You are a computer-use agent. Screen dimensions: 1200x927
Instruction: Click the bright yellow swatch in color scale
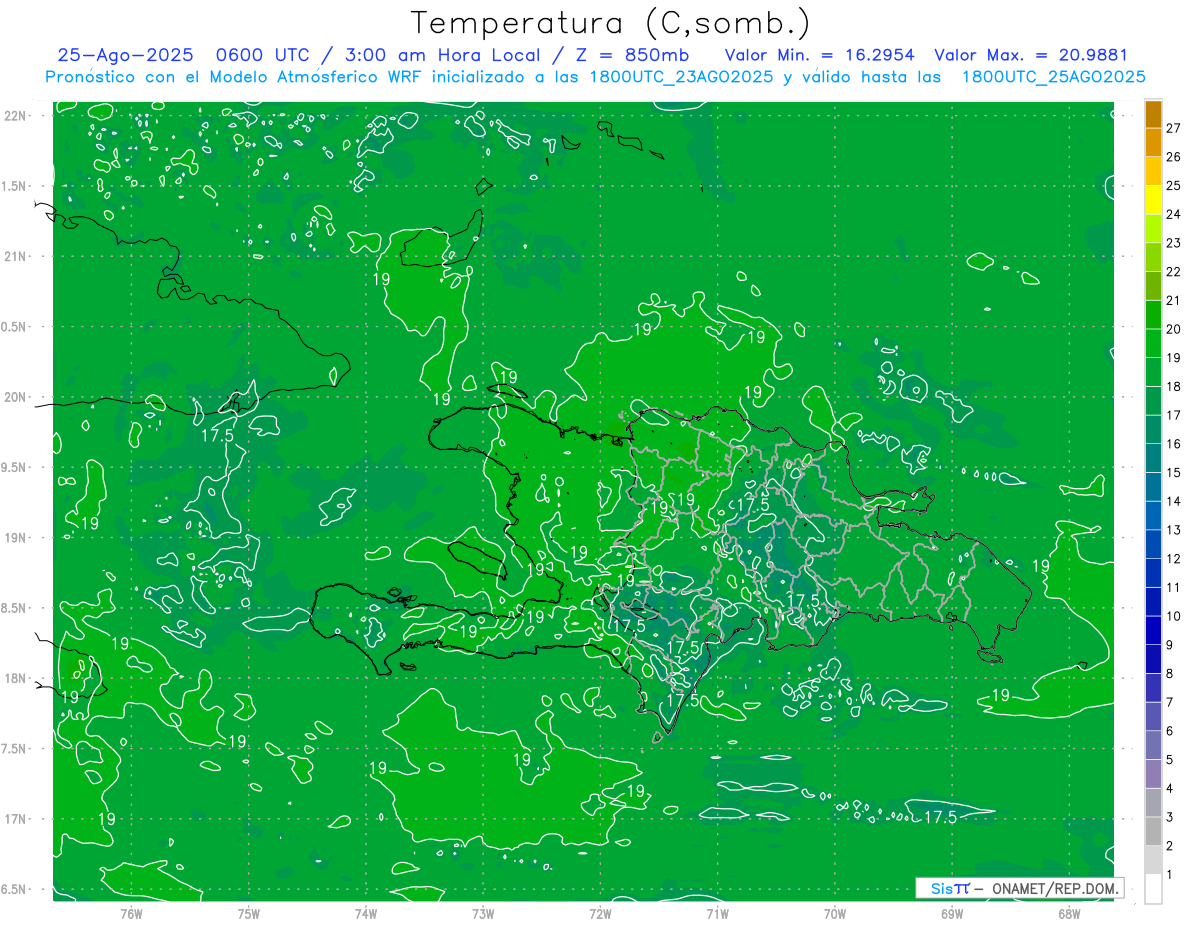(x=1153, y=200)
